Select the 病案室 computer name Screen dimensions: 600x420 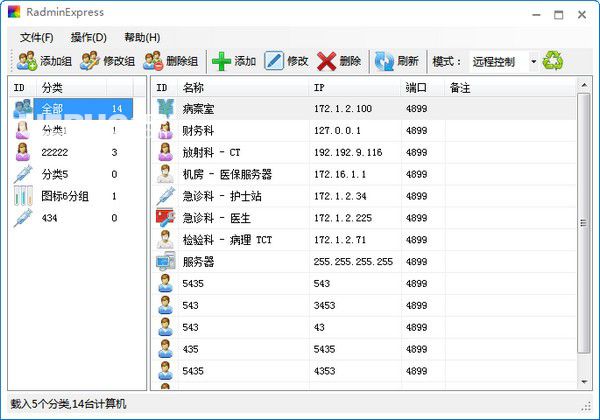pyautogui.click(x=198, y=109)
